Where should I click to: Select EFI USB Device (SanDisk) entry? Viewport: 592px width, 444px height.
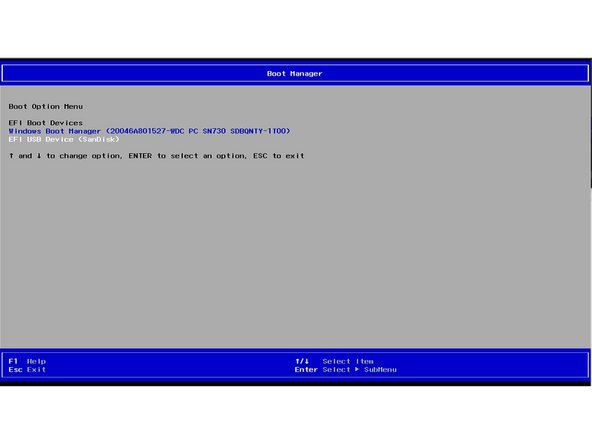(64, 139)
